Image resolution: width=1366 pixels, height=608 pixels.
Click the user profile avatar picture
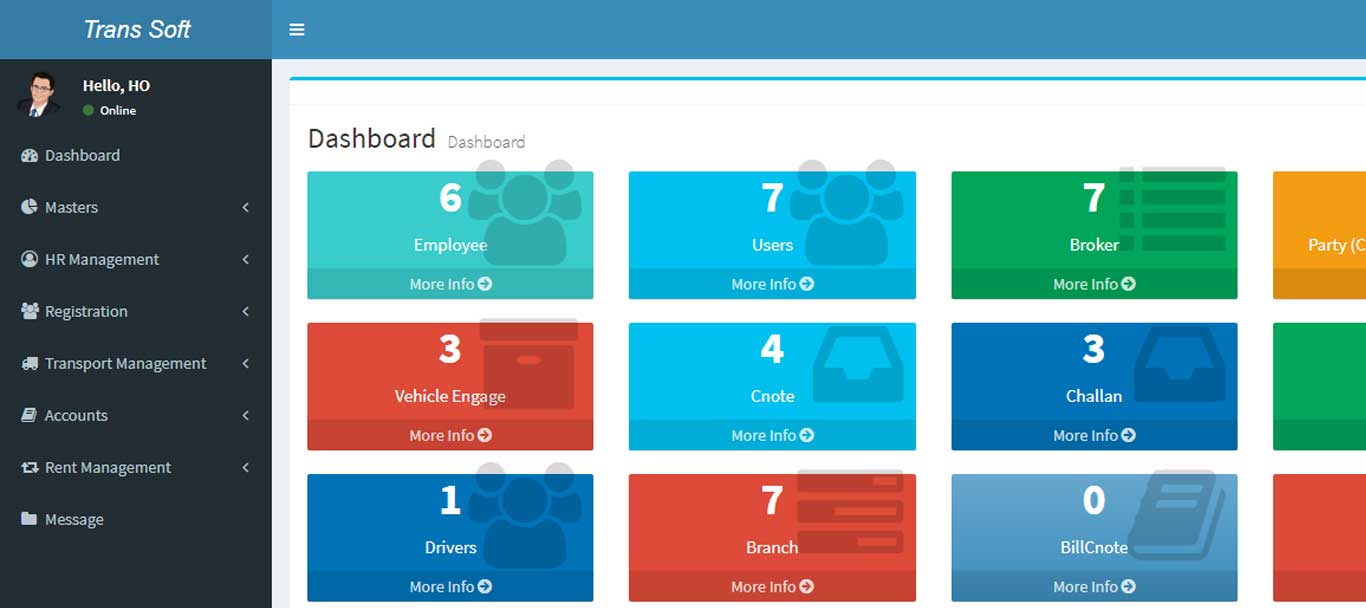coord(39,96)
